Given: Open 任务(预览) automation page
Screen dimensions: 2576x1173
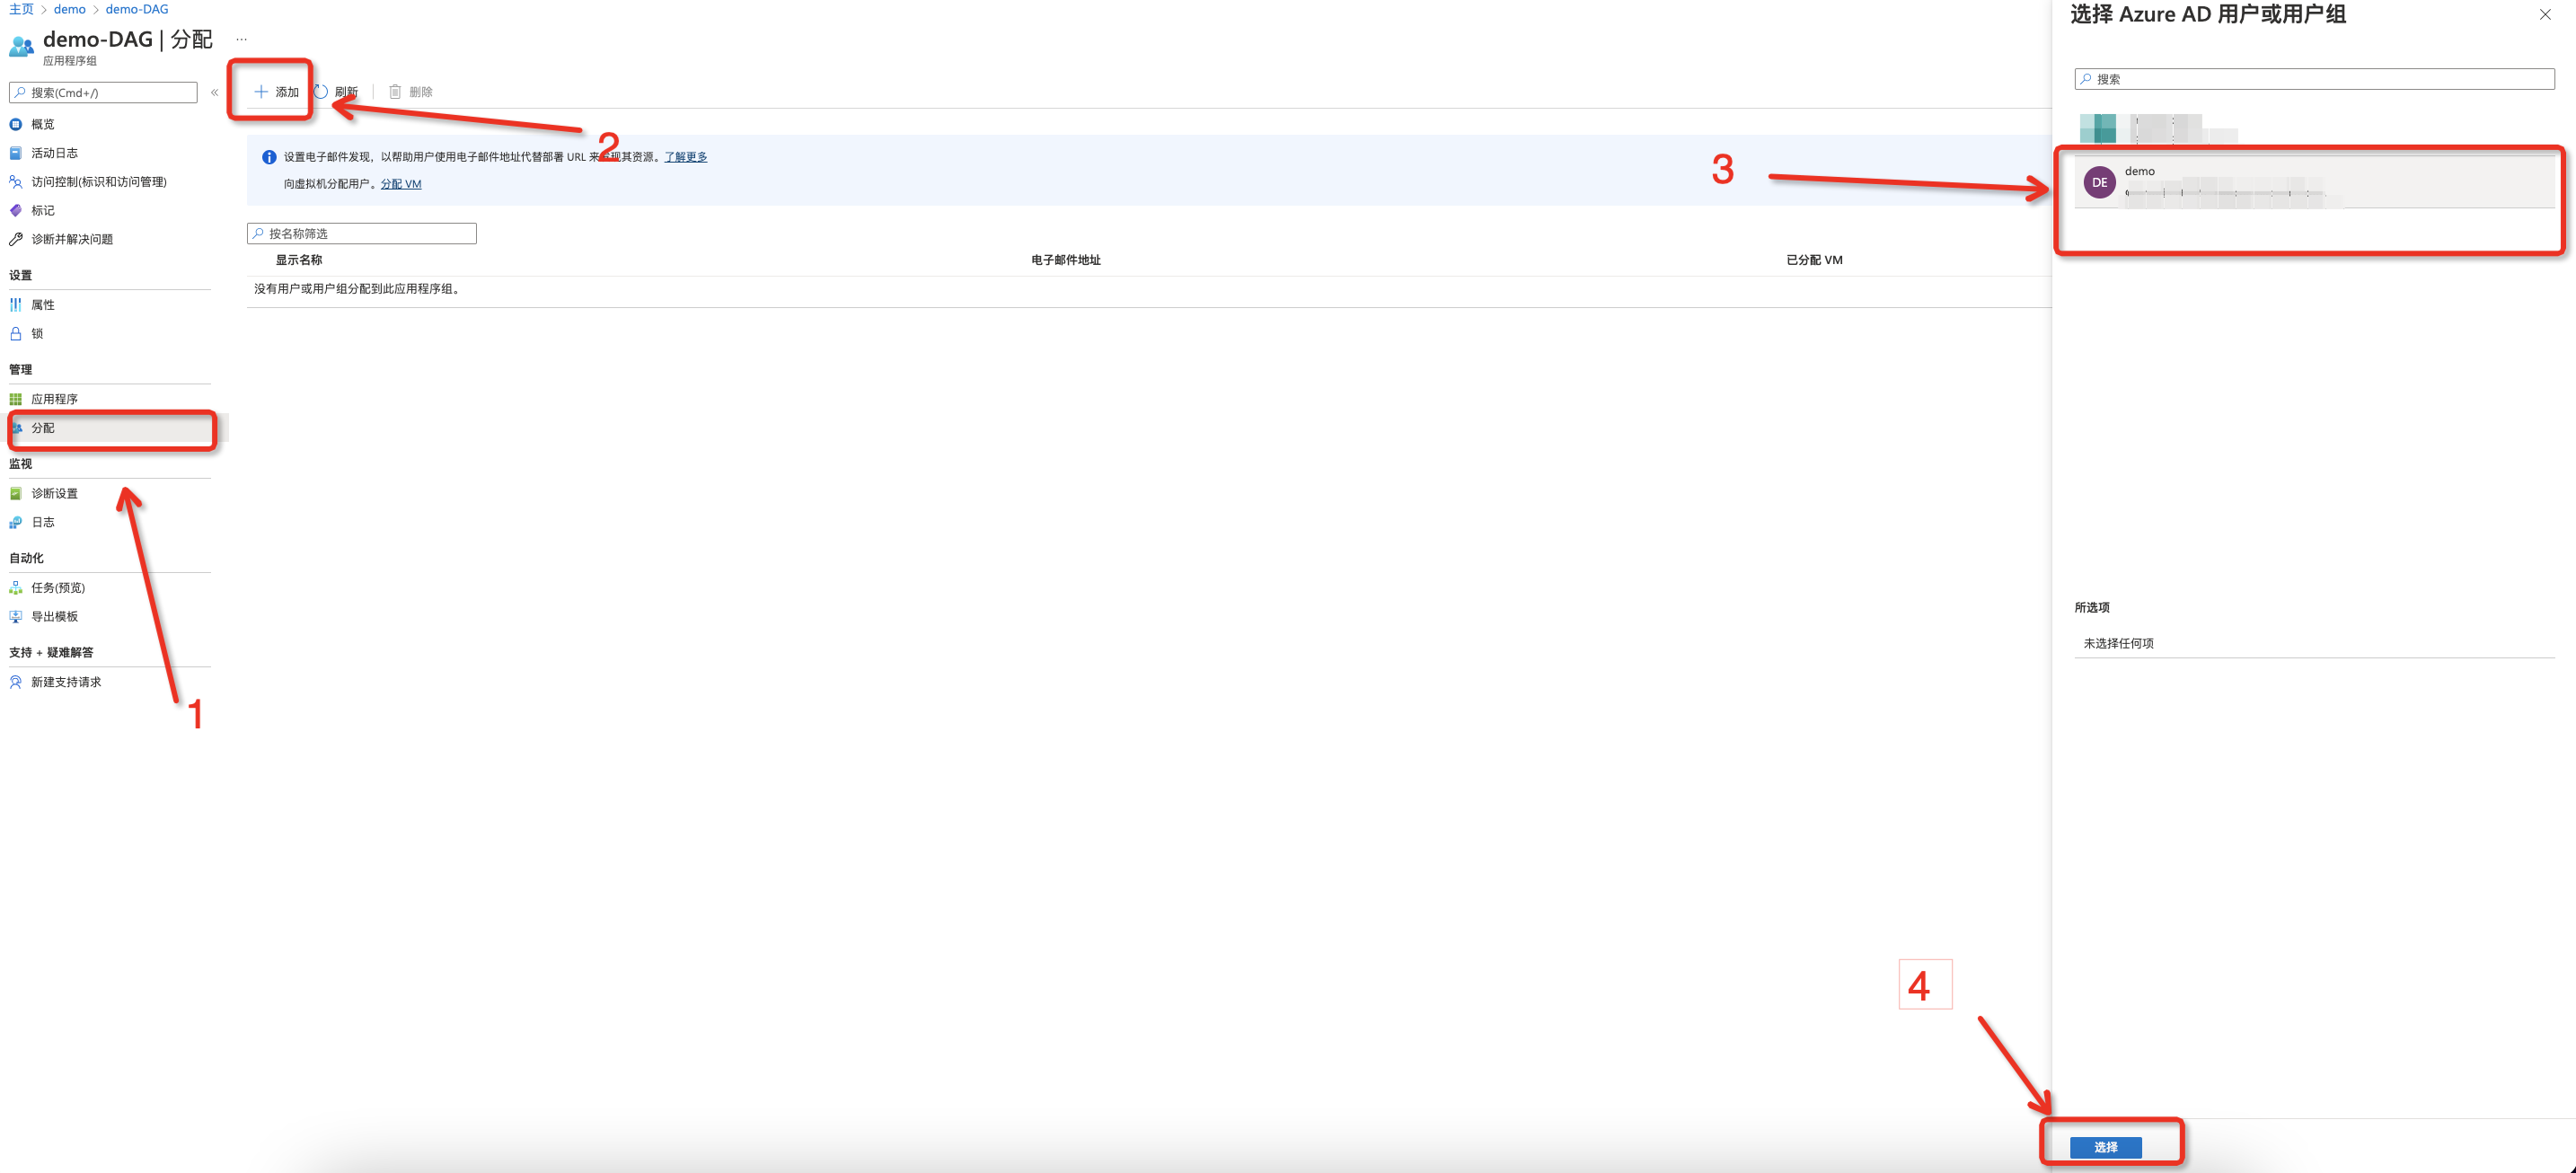Looking at the screenshot, I should tap(58, 588).
